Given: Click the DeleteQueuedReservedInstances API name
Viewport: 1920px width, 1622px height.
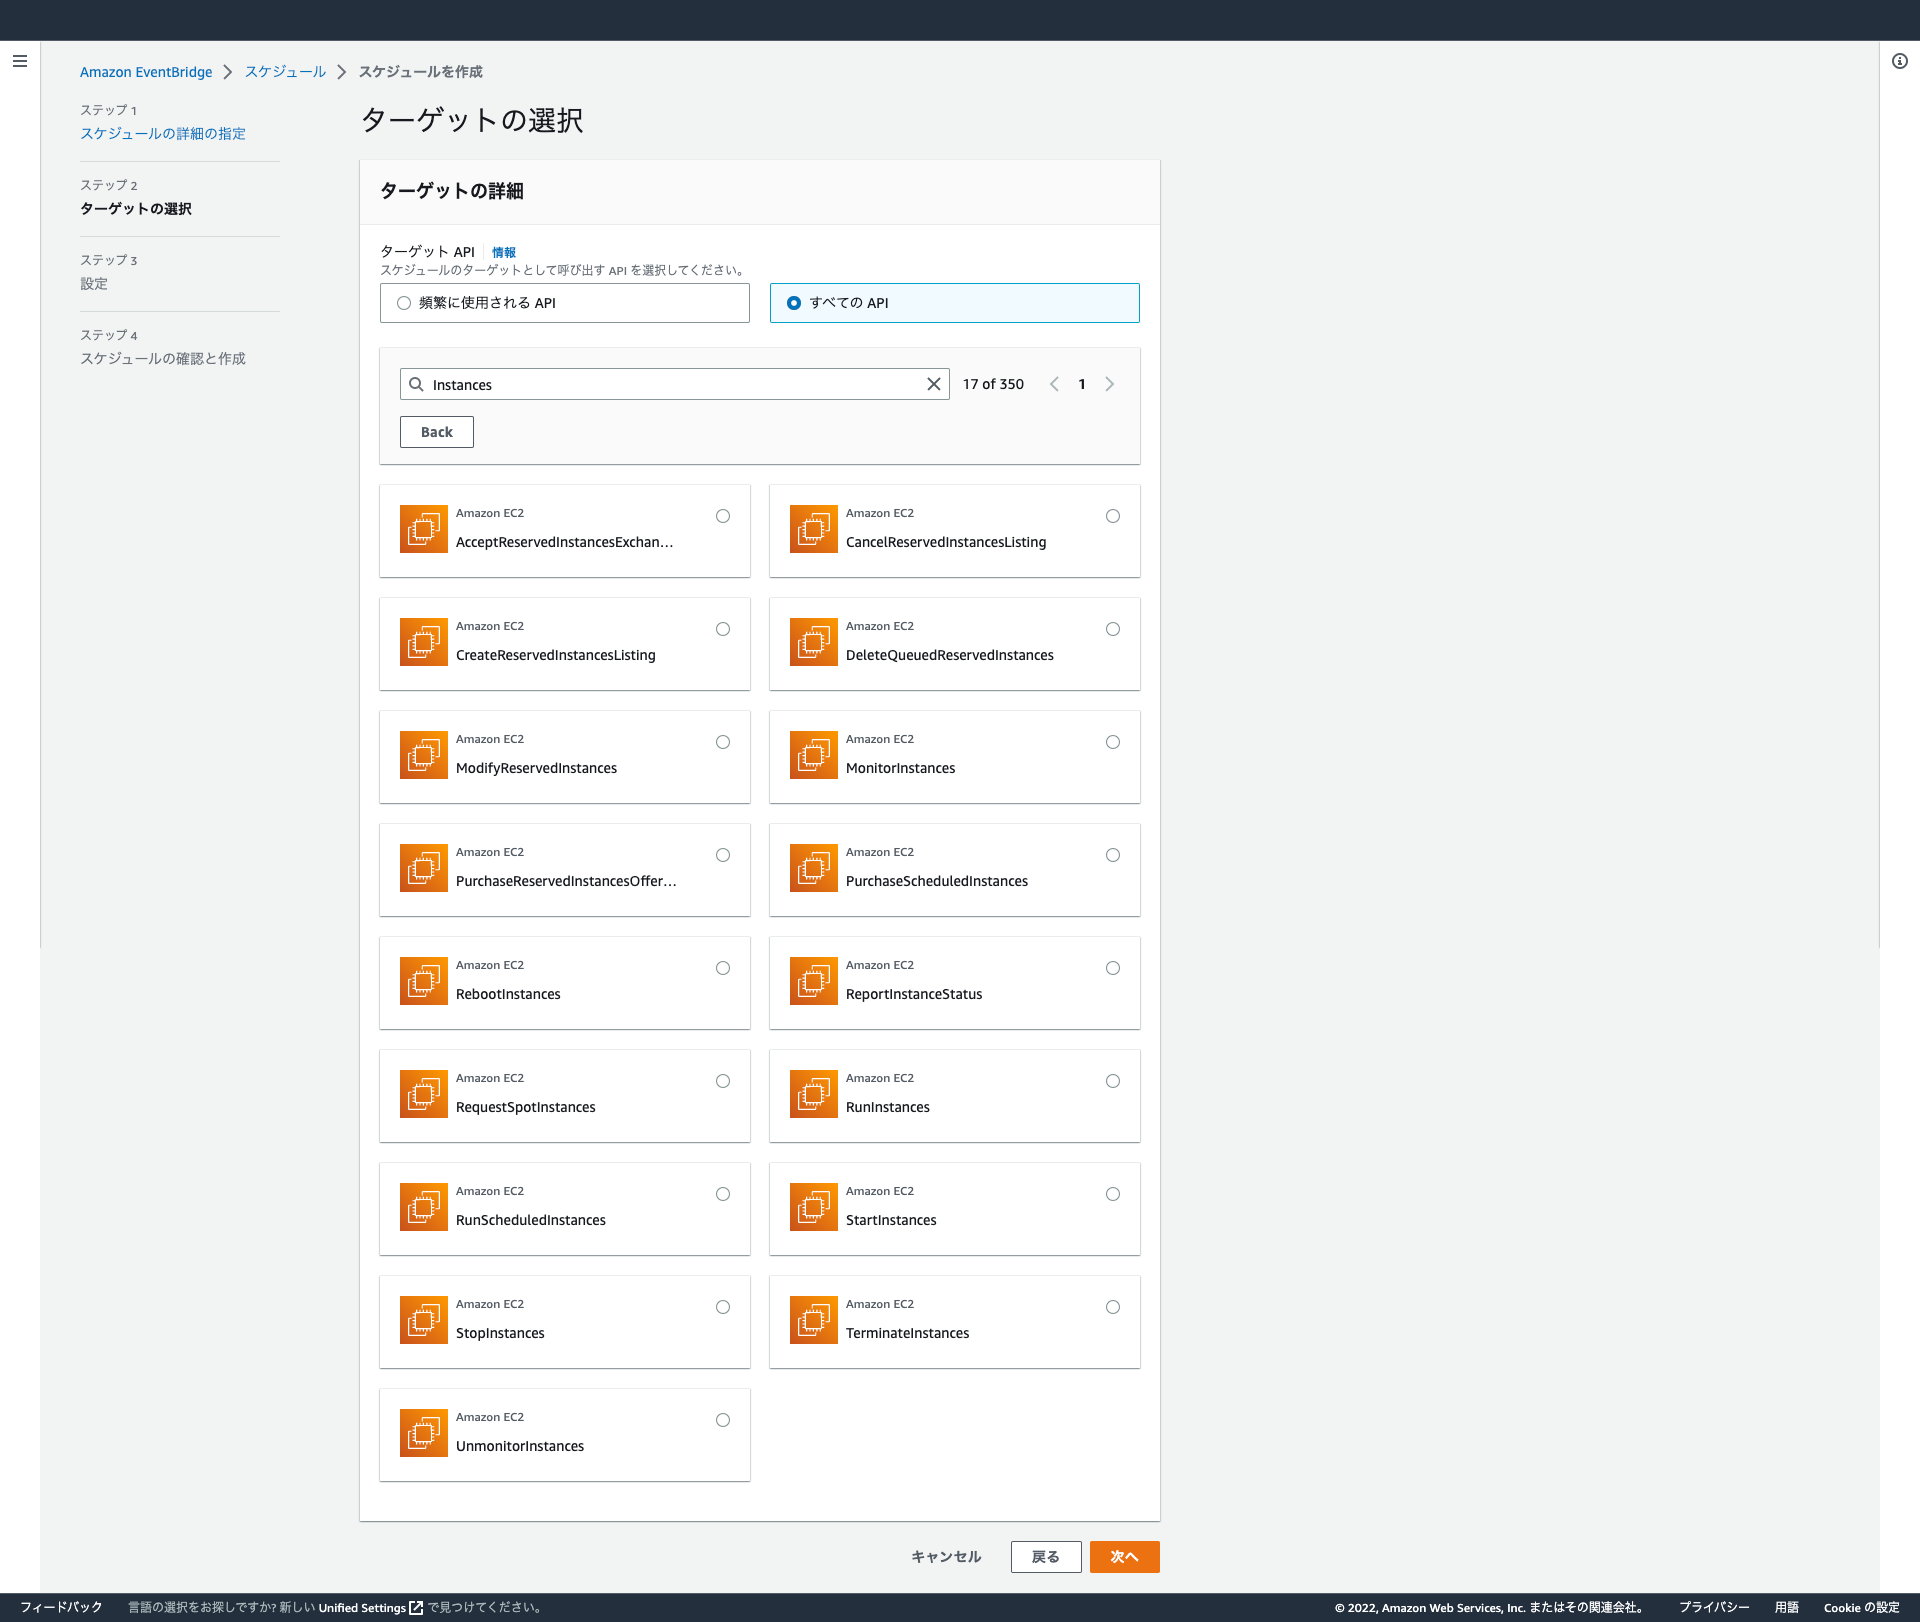Looking at the screenshot, I should coord(950,655).
